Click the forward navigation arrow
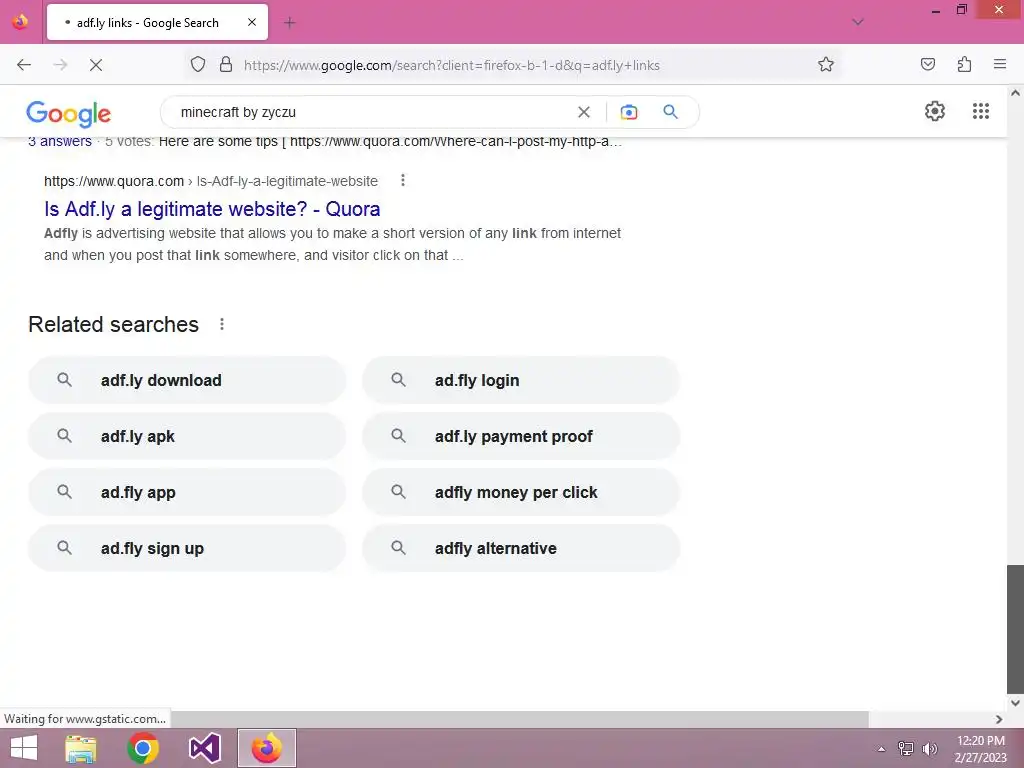The image size is (1024, 768). pyautogui.click(x=60, y=65)
